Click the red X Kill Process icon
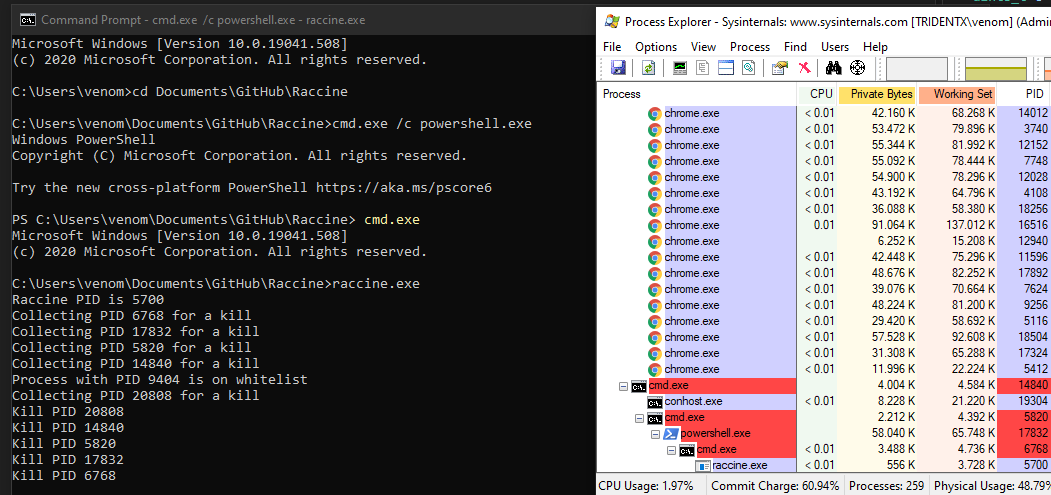The width and height of the screenshot is (1051, 495). [x=805, y=68]
